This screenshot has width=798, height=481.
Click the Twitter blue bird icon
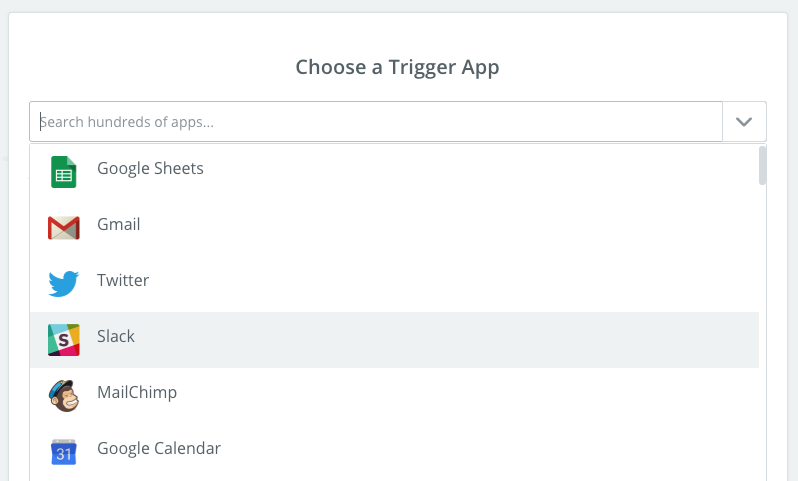point(64,283)
